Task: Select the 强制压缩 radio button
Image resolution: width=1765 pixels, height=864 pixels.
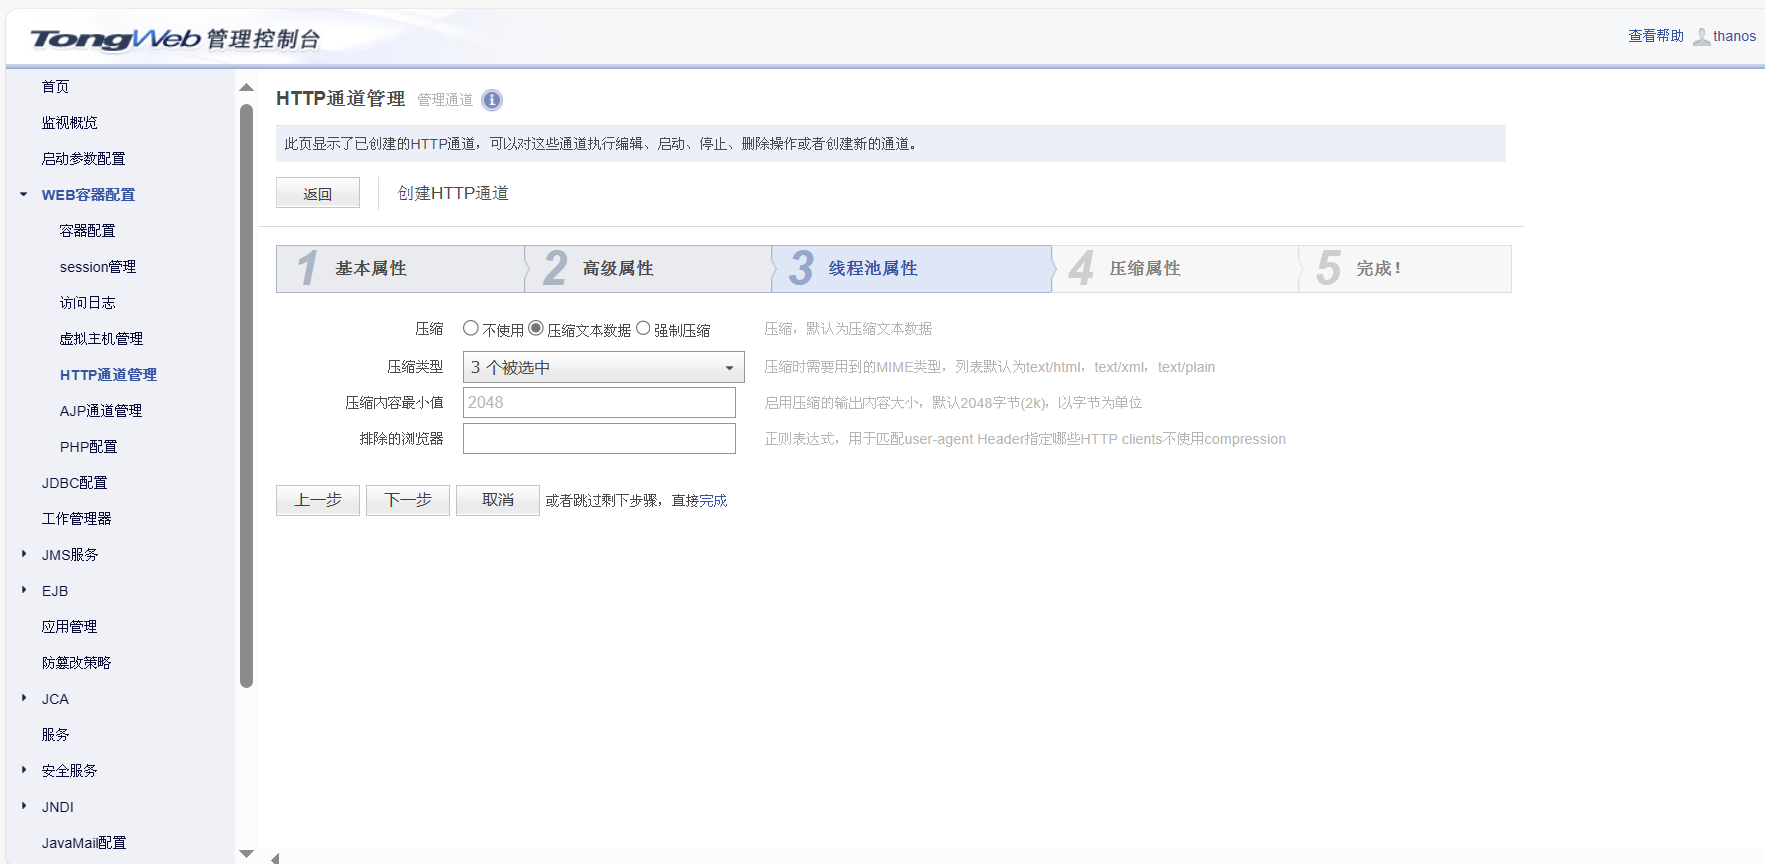Action: 643,328
